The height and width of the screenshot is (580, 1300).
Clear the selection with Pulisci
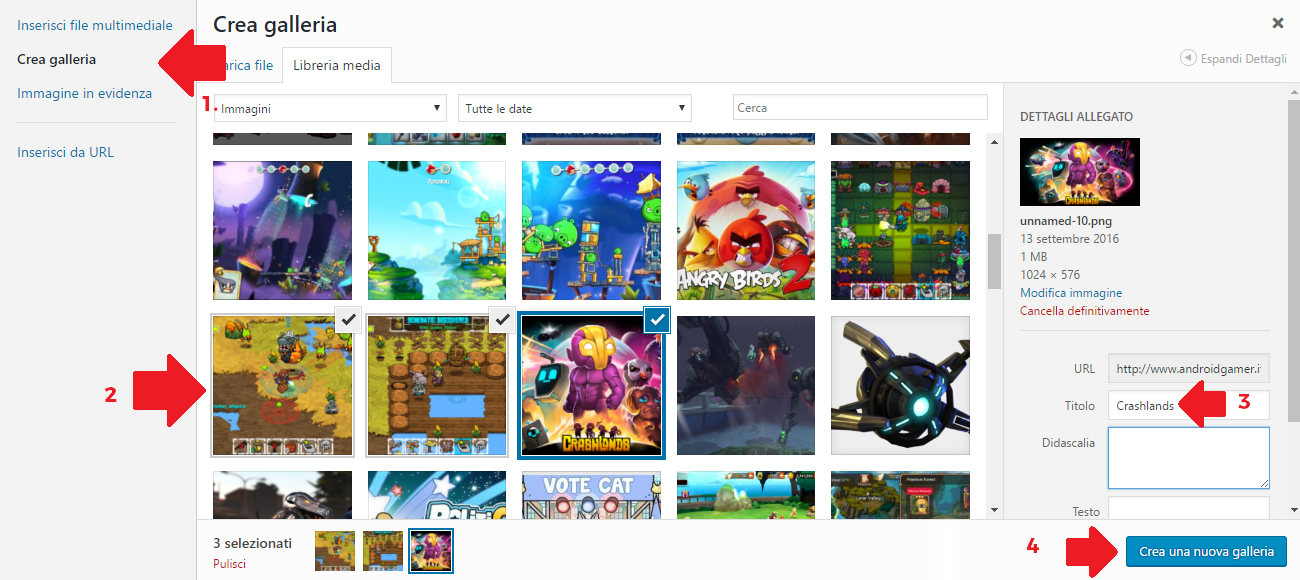coord(229,564)
